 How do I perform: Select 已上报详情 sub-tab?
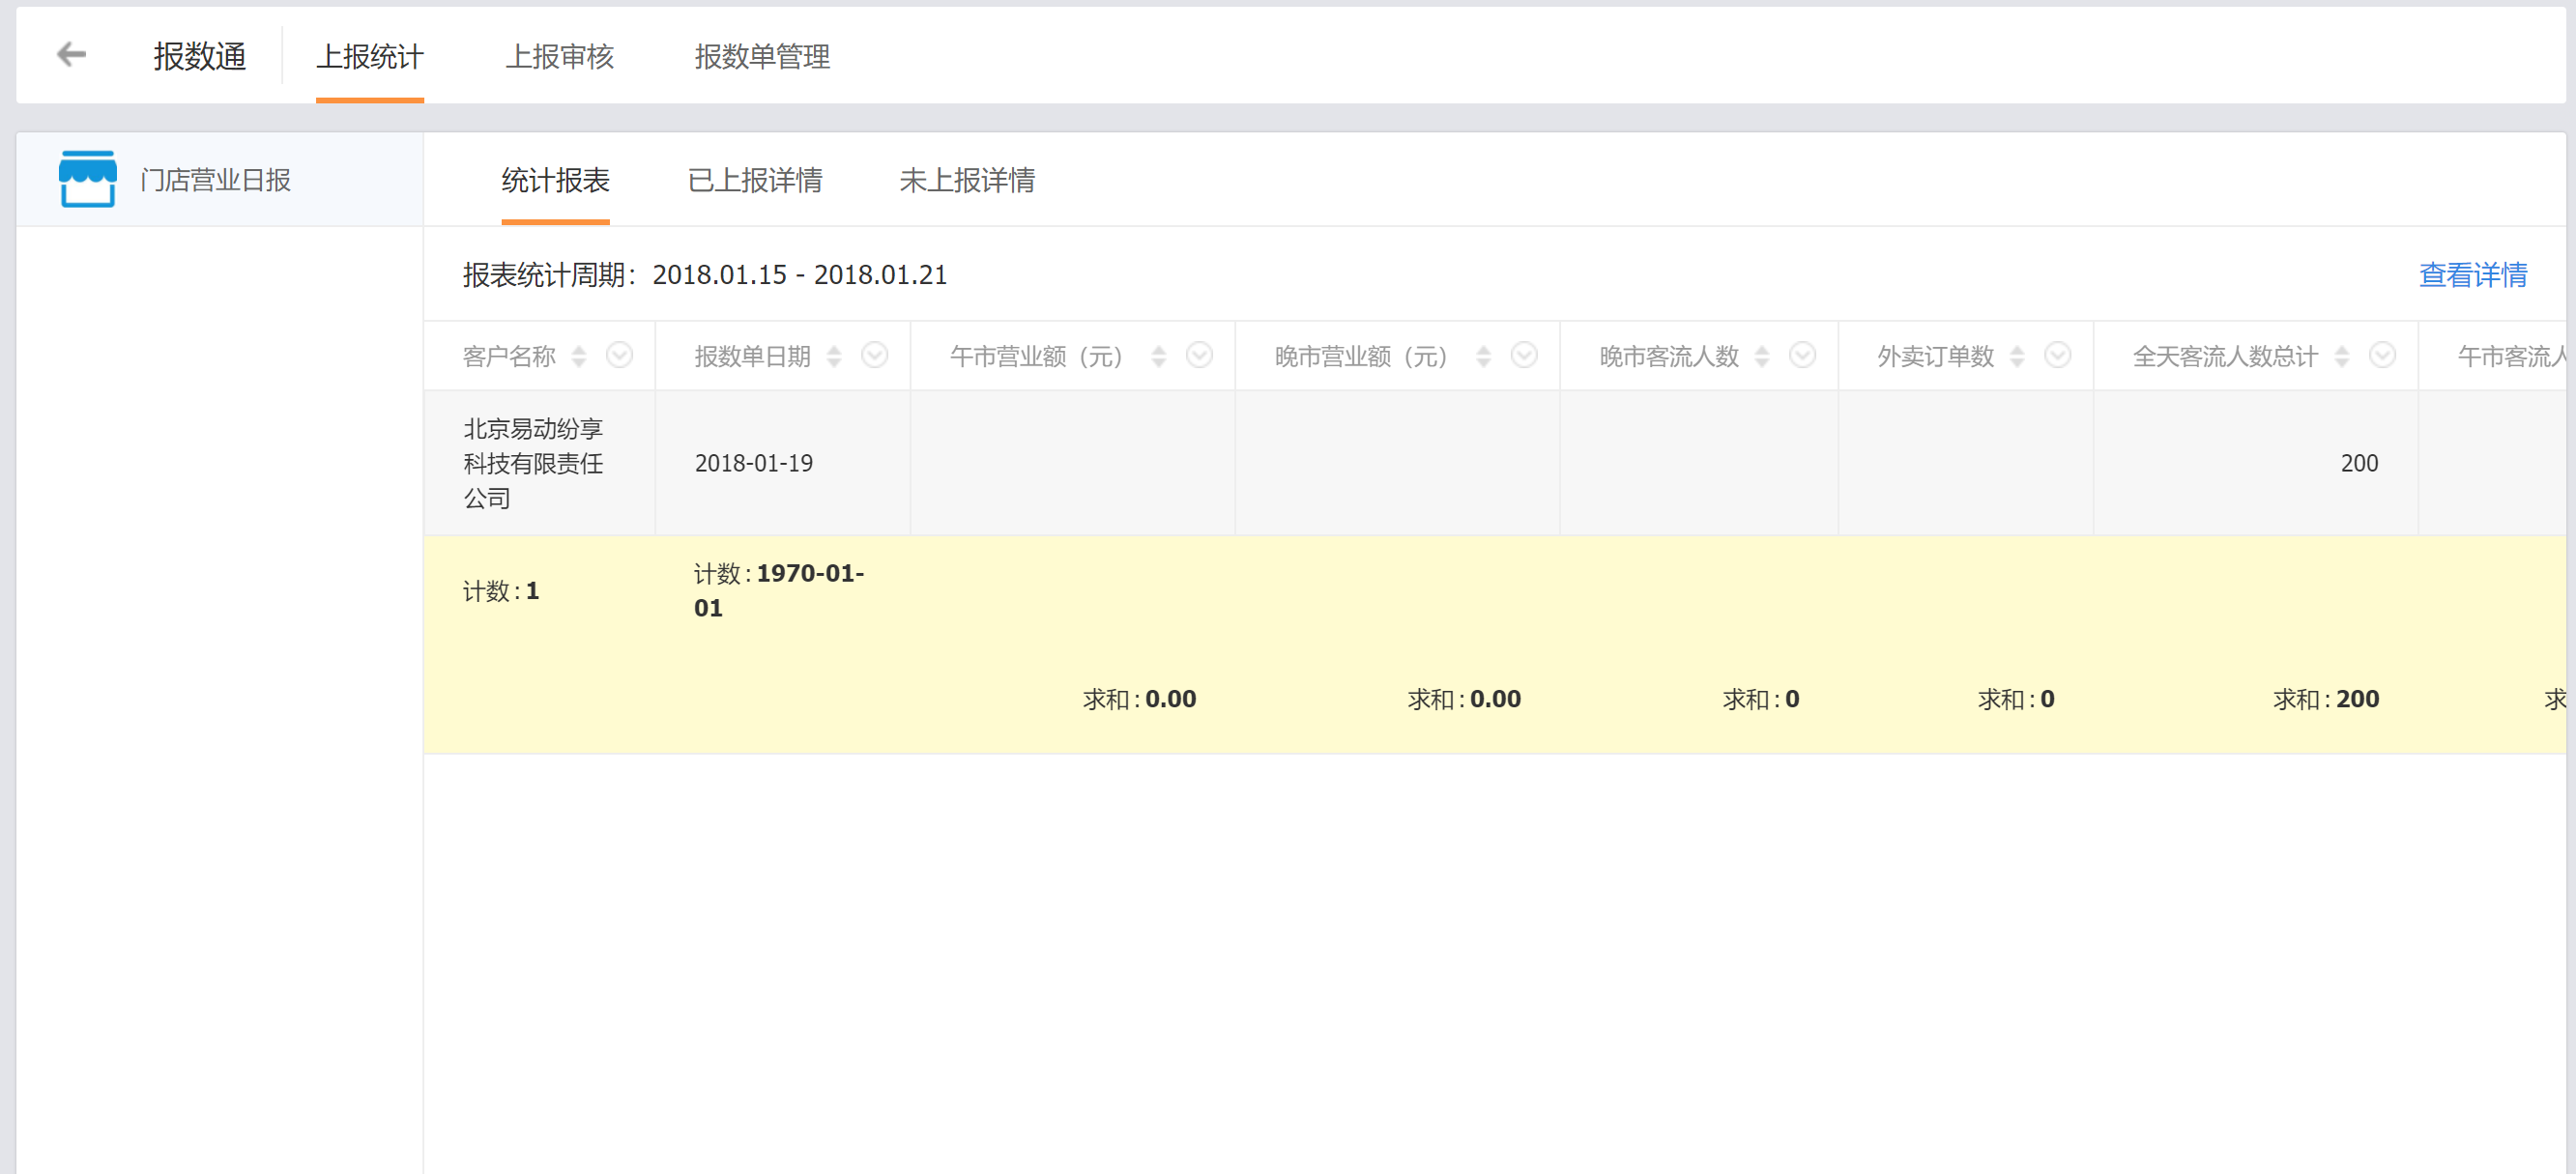[x=755, y=180]
